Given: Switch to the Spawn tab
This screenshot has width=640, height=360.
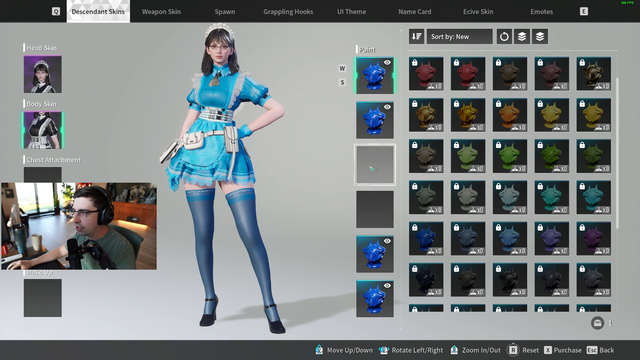Looking at the screenshot, I should pos(225,11).
